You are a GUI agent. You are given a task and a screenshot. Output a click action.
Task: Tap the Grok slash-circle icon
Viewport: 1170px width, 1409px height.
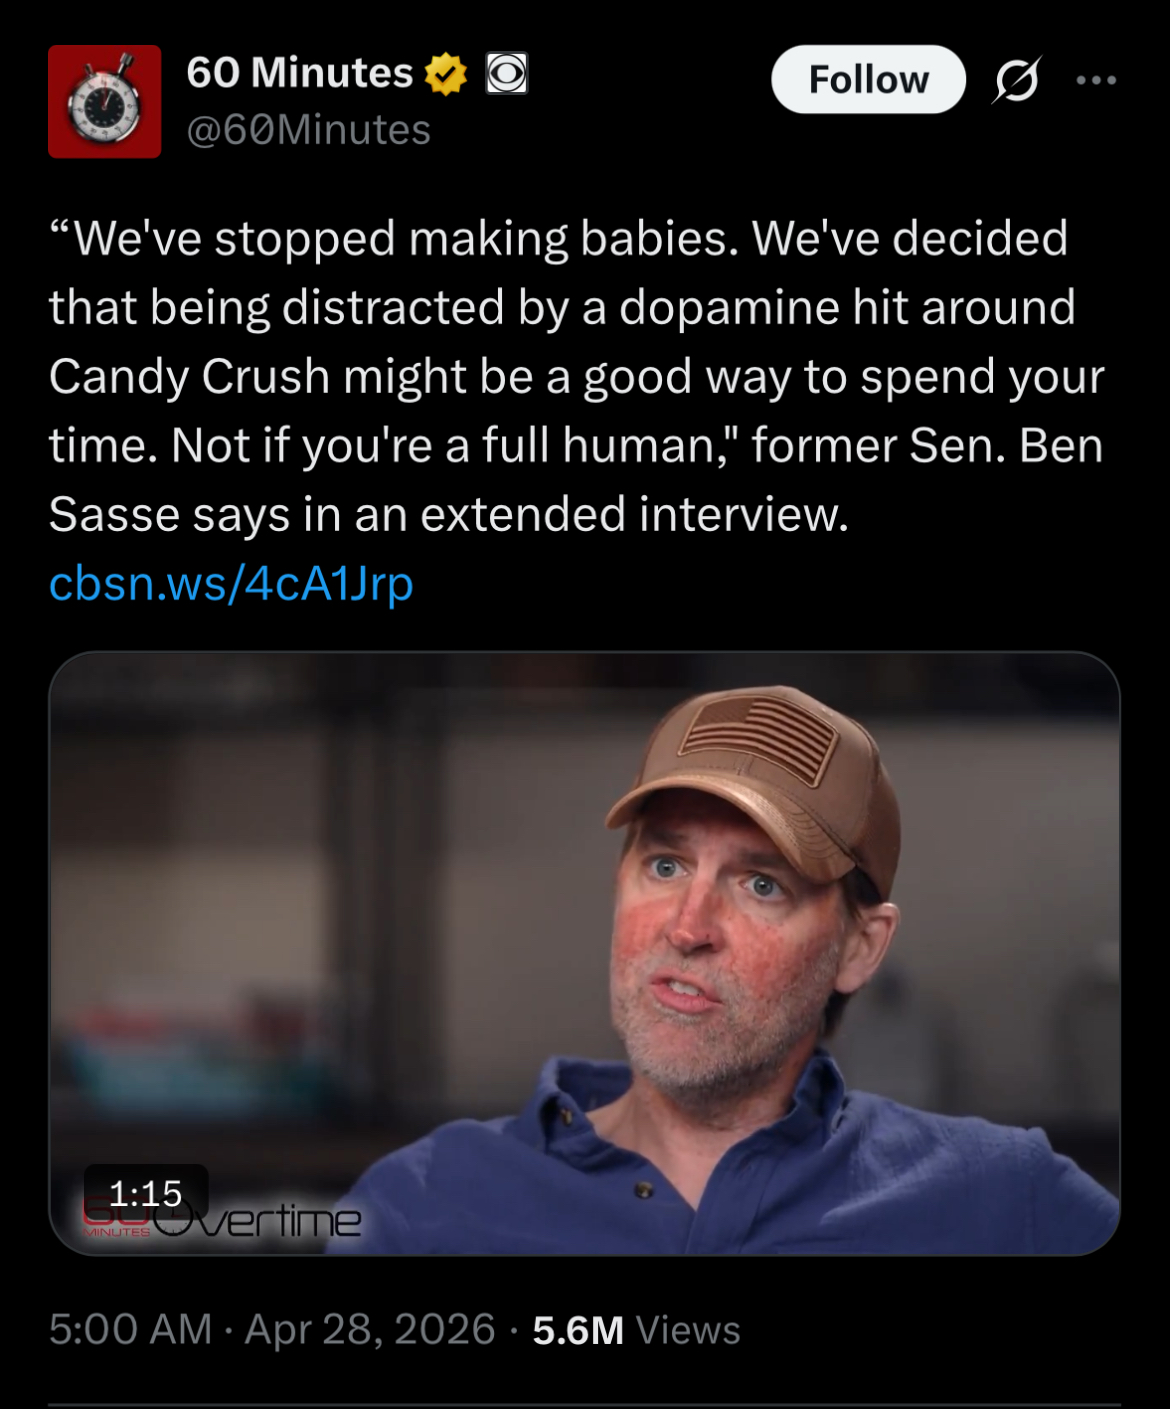[1017, 79]
